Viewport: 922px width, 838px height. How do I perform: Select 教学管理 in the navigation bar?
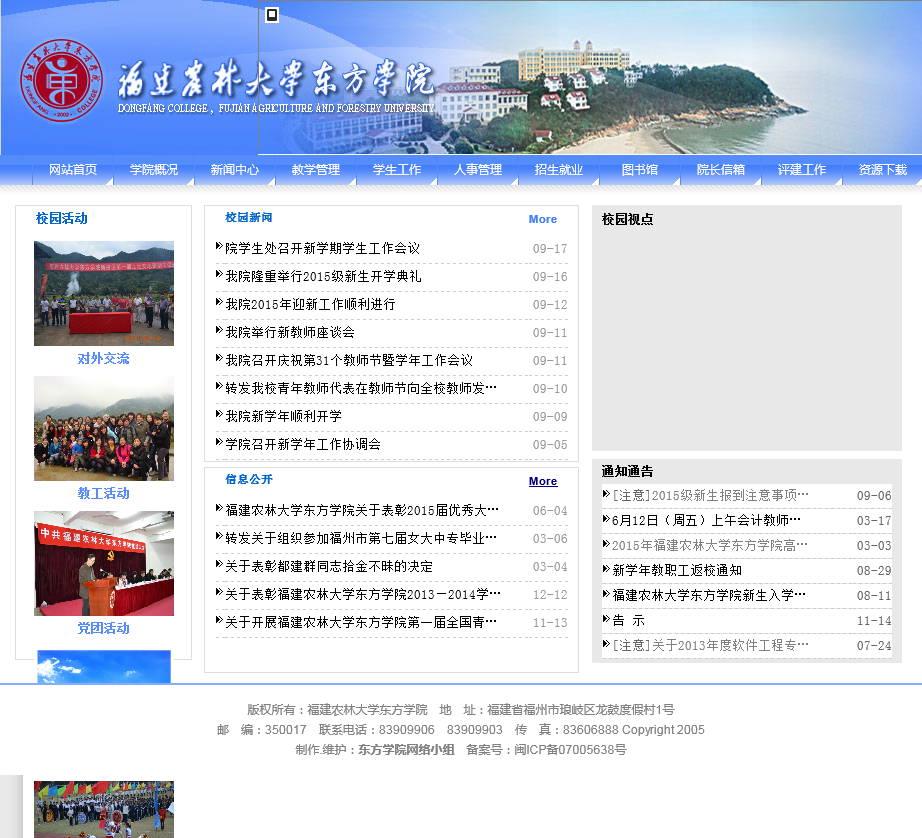[x=316, y=170]
